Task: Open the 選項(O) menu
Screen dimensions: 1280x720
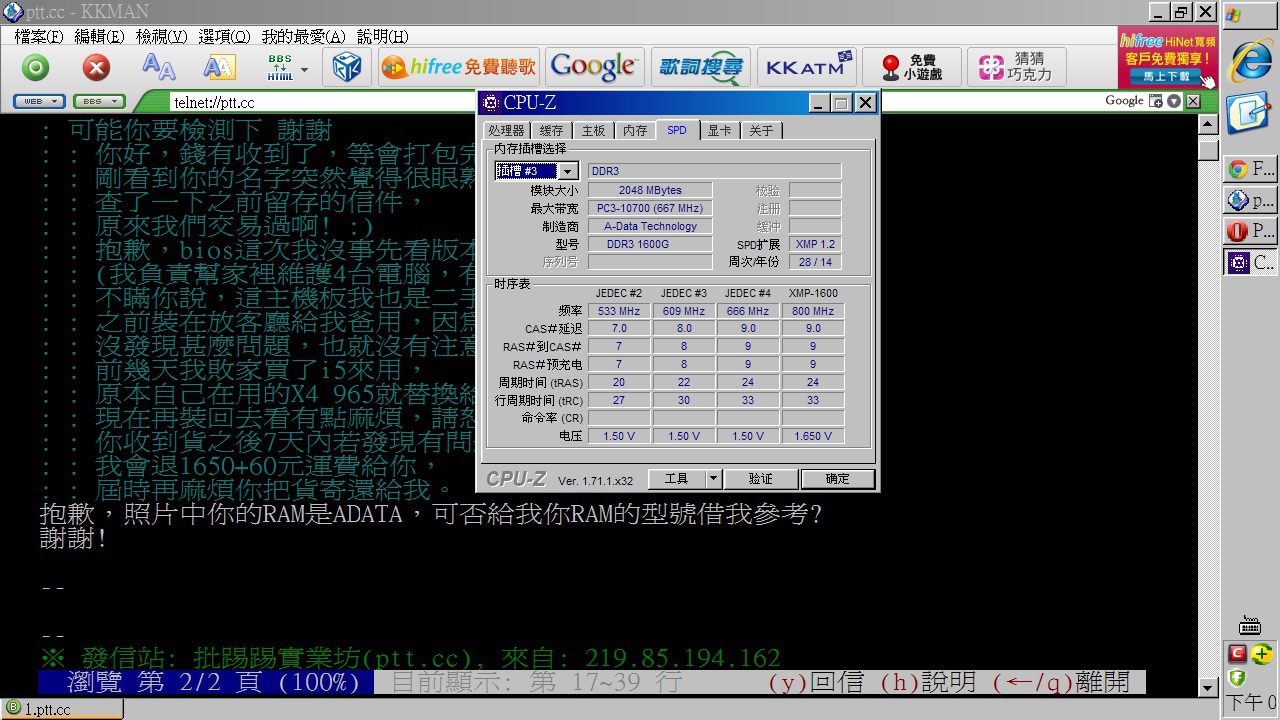Action: tap(224, 36)
